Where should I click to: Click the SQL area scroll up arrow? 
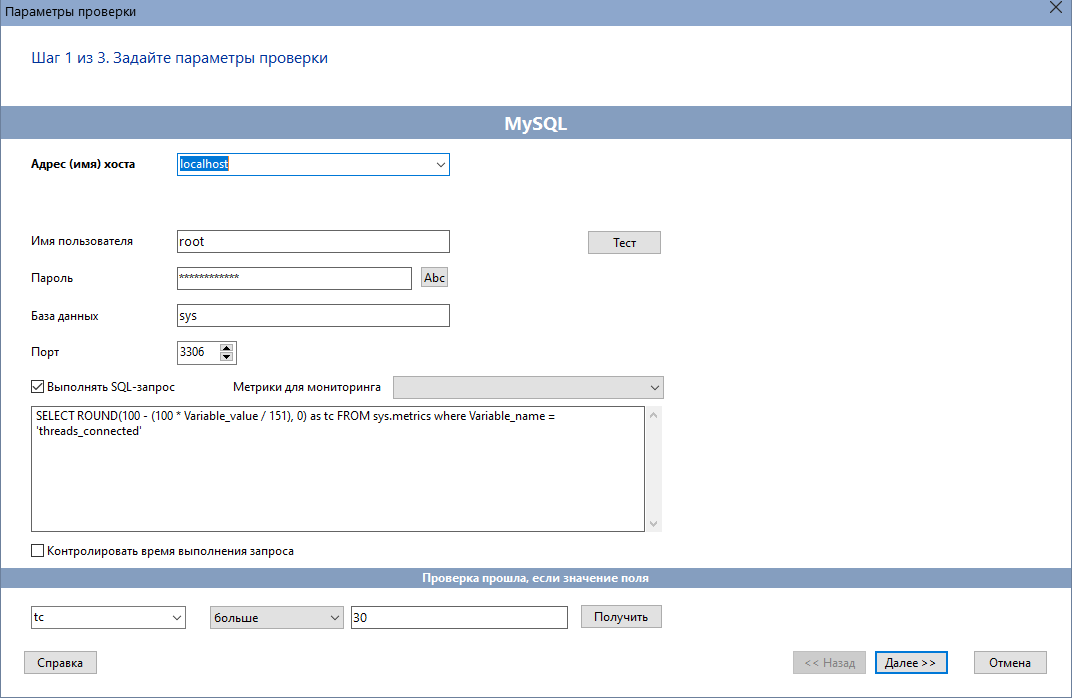tap(654, 415)
